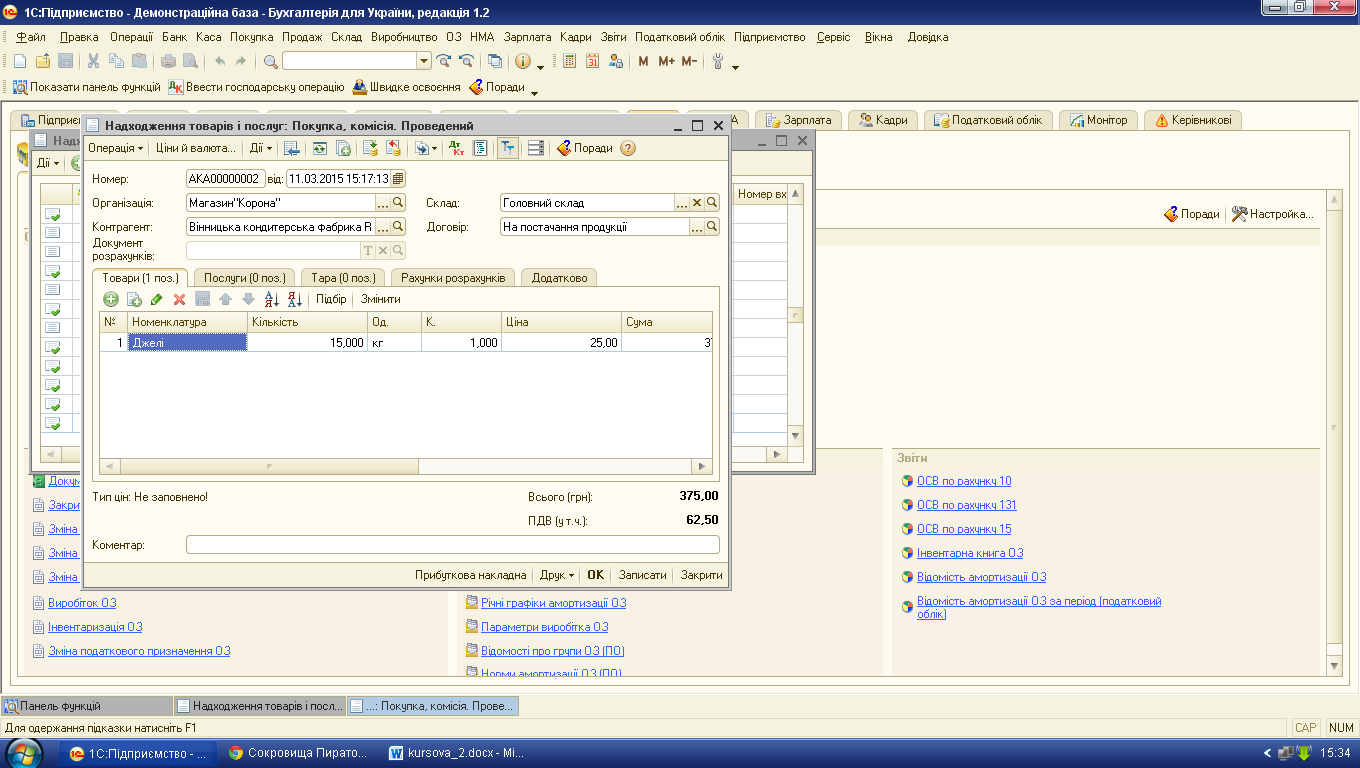Open the Операція dropdown menu
This screenshot has width=1360, height=768.
tap(115, 148)
